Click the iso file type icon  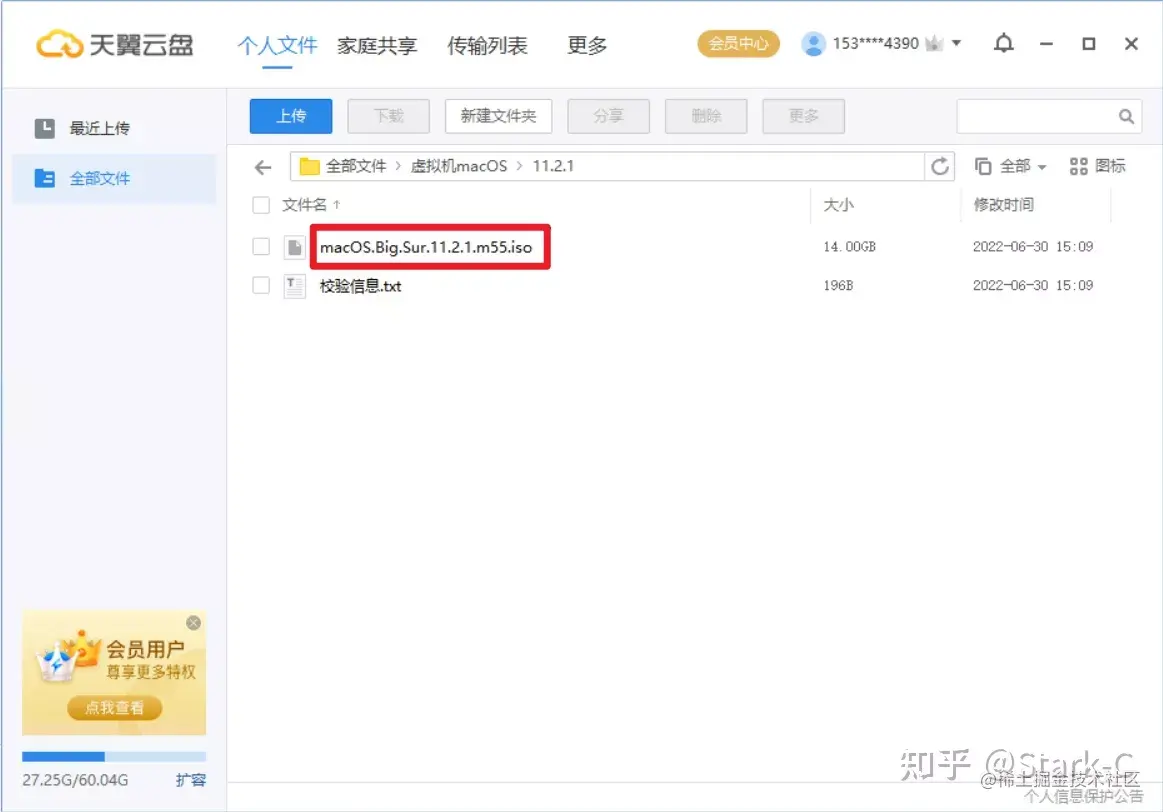294,247
